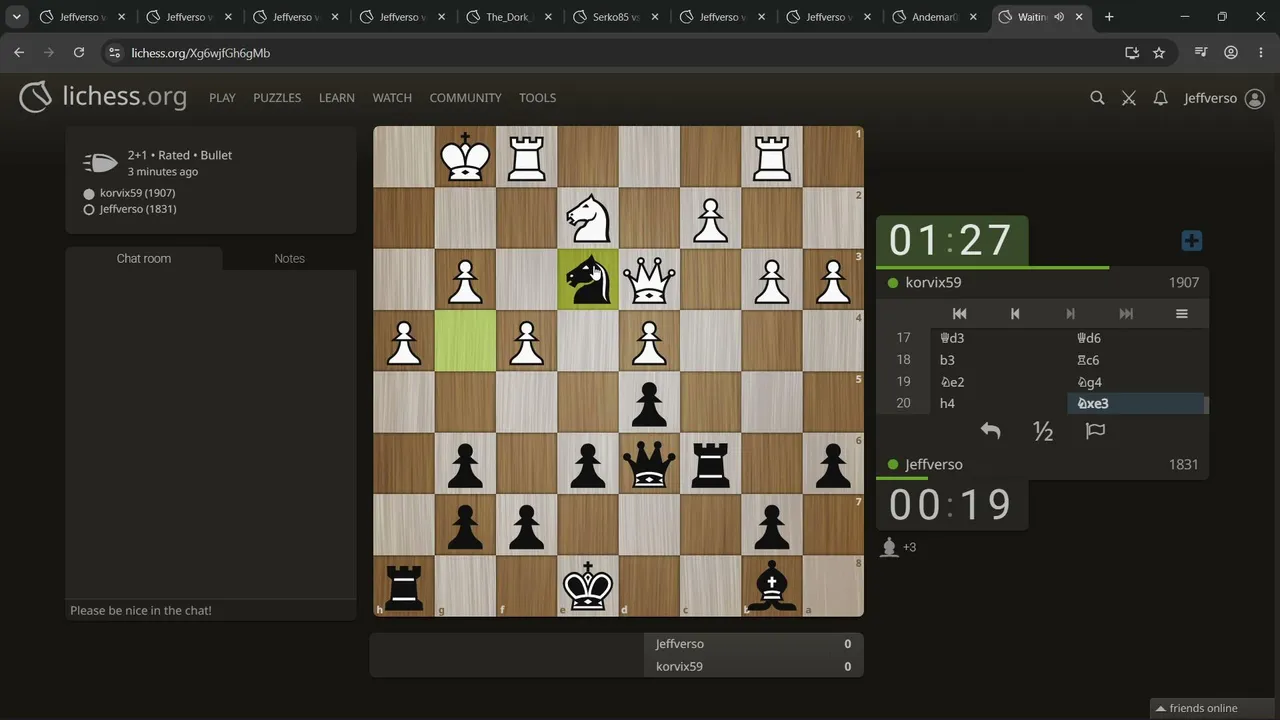The image size is (1280, 720).
Task: Go to move 19 Ne2
Action: click(x=999, y=382)
